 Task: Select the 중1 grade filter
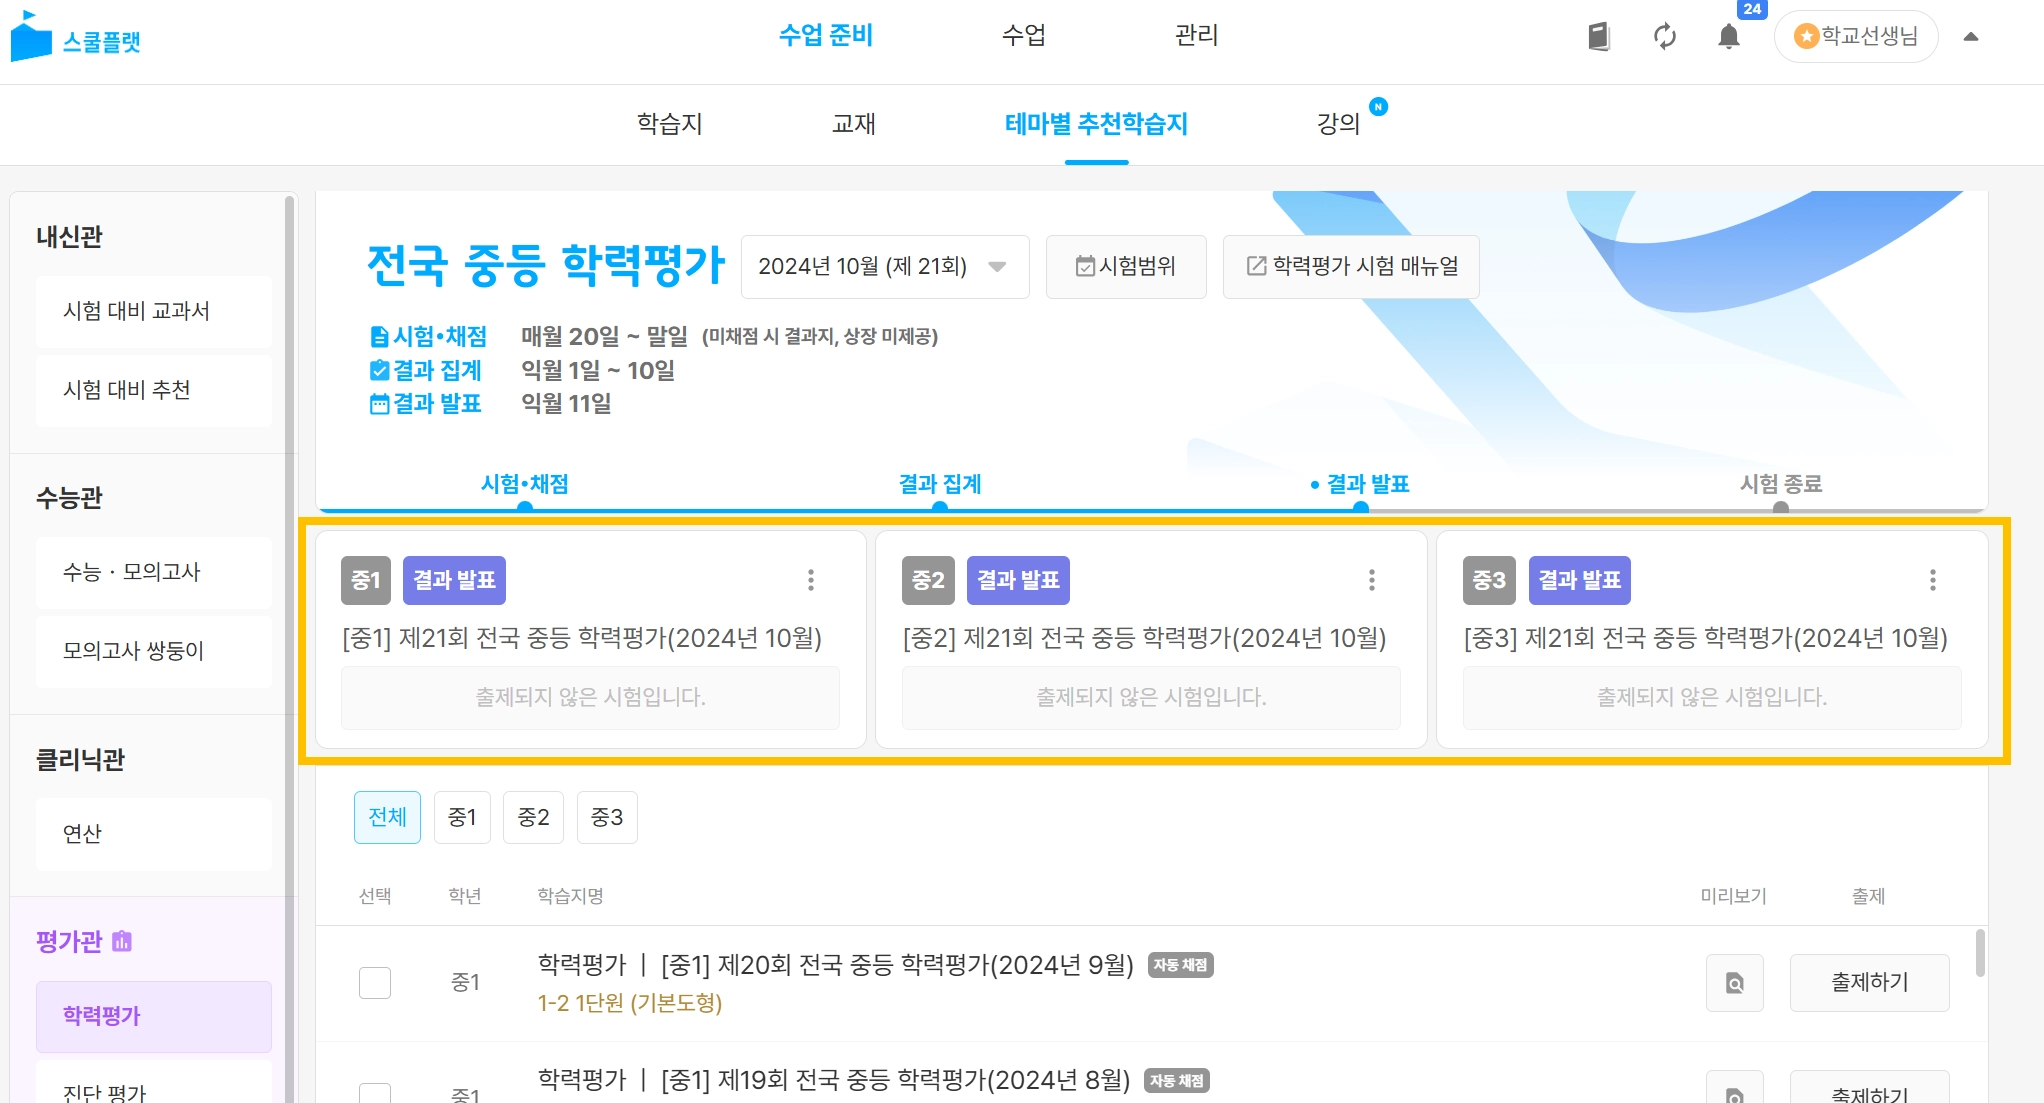tap(462, 818)
